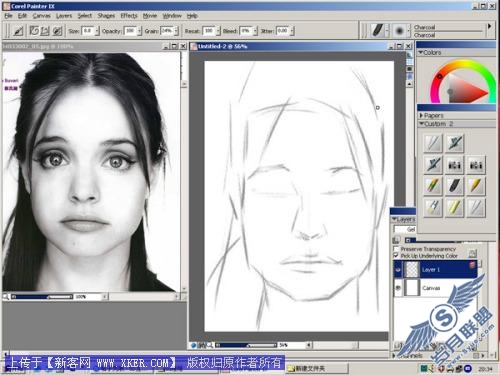
Task: Open the Effects menu
Action: (x=129, y=16)
